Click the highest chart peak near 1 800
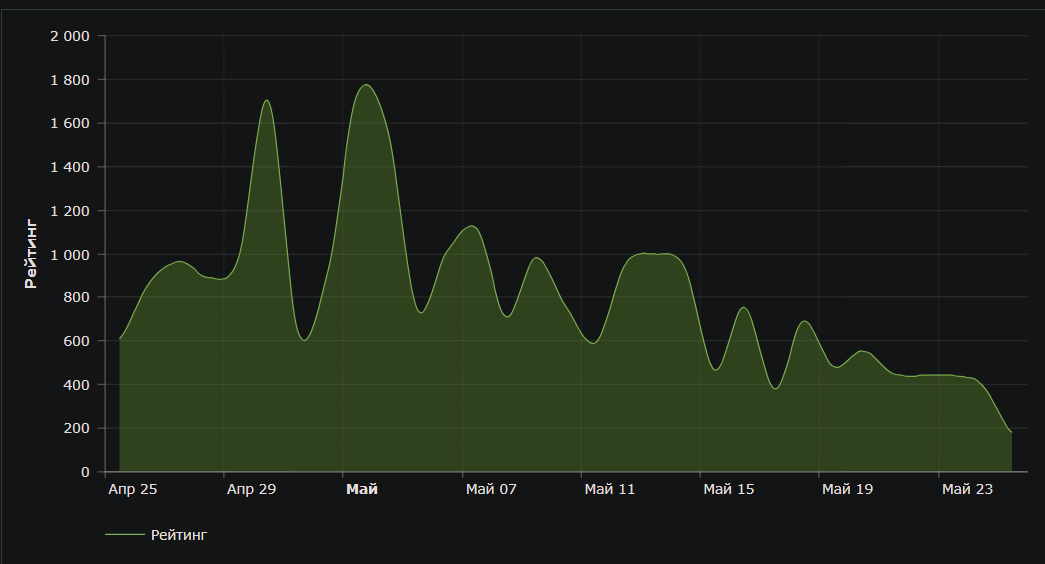Image resolution: width=1045 pixels, height=564 pixels. coord(366,85)
